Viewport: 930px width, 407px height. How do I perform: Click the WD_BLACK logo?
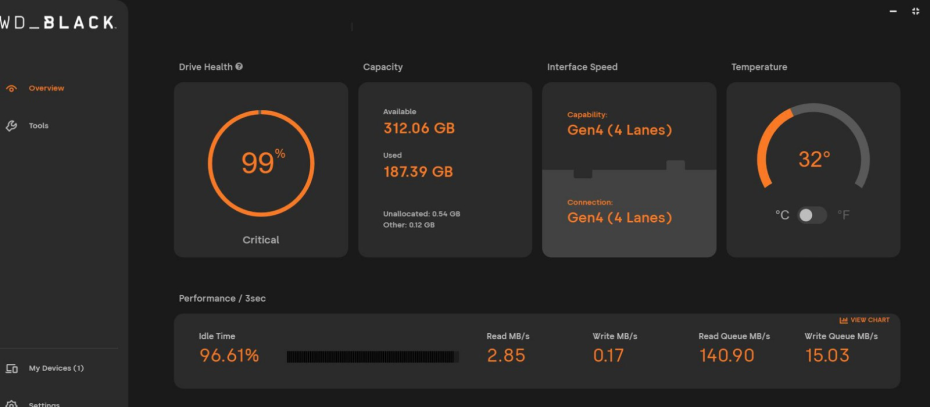click(x=58, y=23)
